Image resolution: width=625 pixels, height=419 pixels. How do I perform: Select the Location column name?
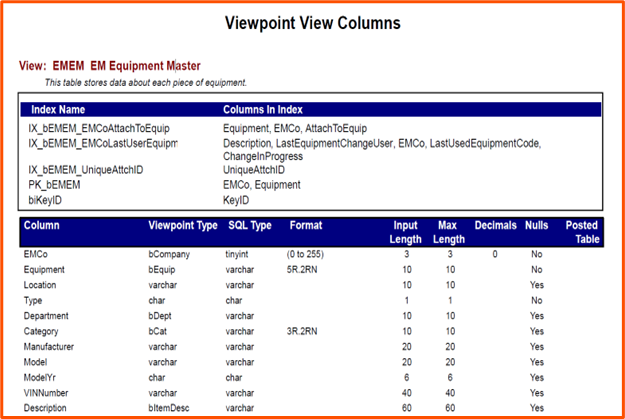click(40, 285)
